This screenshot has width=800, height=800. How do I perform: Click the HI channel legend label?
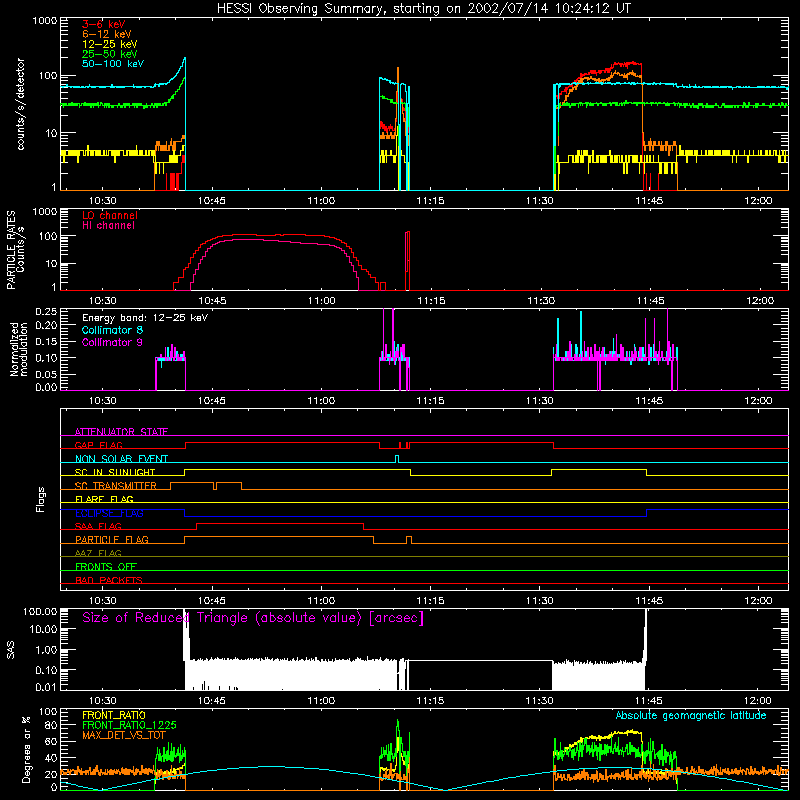[108, 226]
